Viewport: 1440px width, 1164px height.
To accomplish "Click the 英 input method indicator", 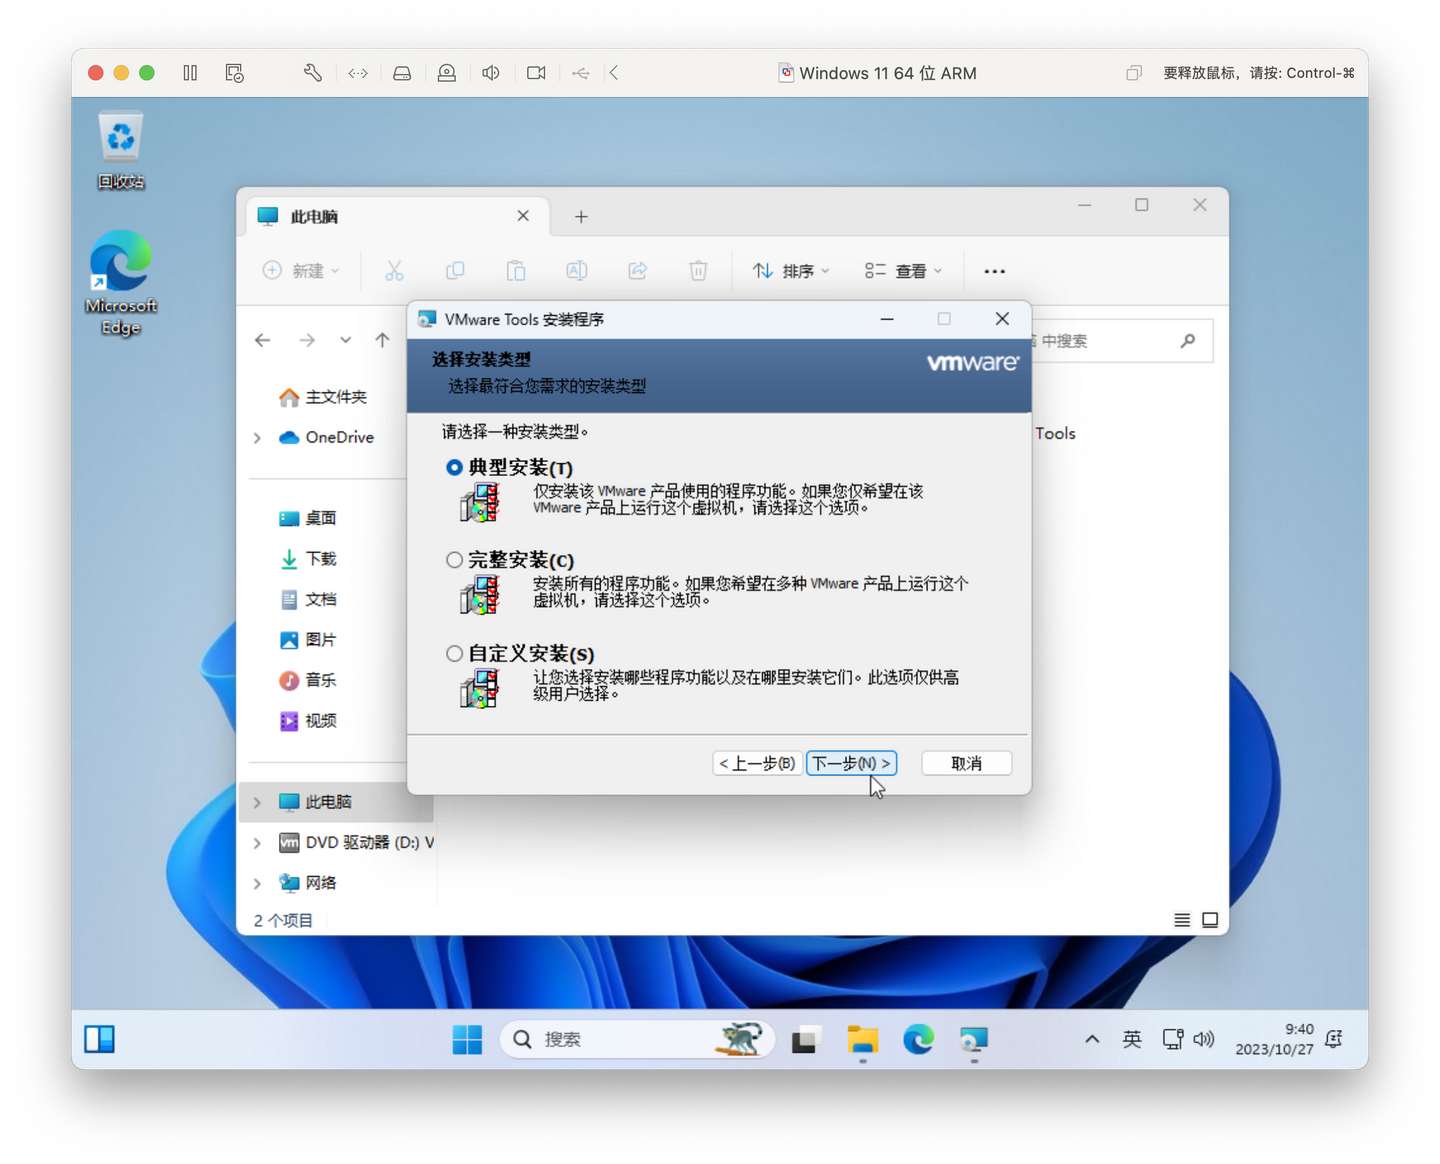I will tap(1132, 1040).
